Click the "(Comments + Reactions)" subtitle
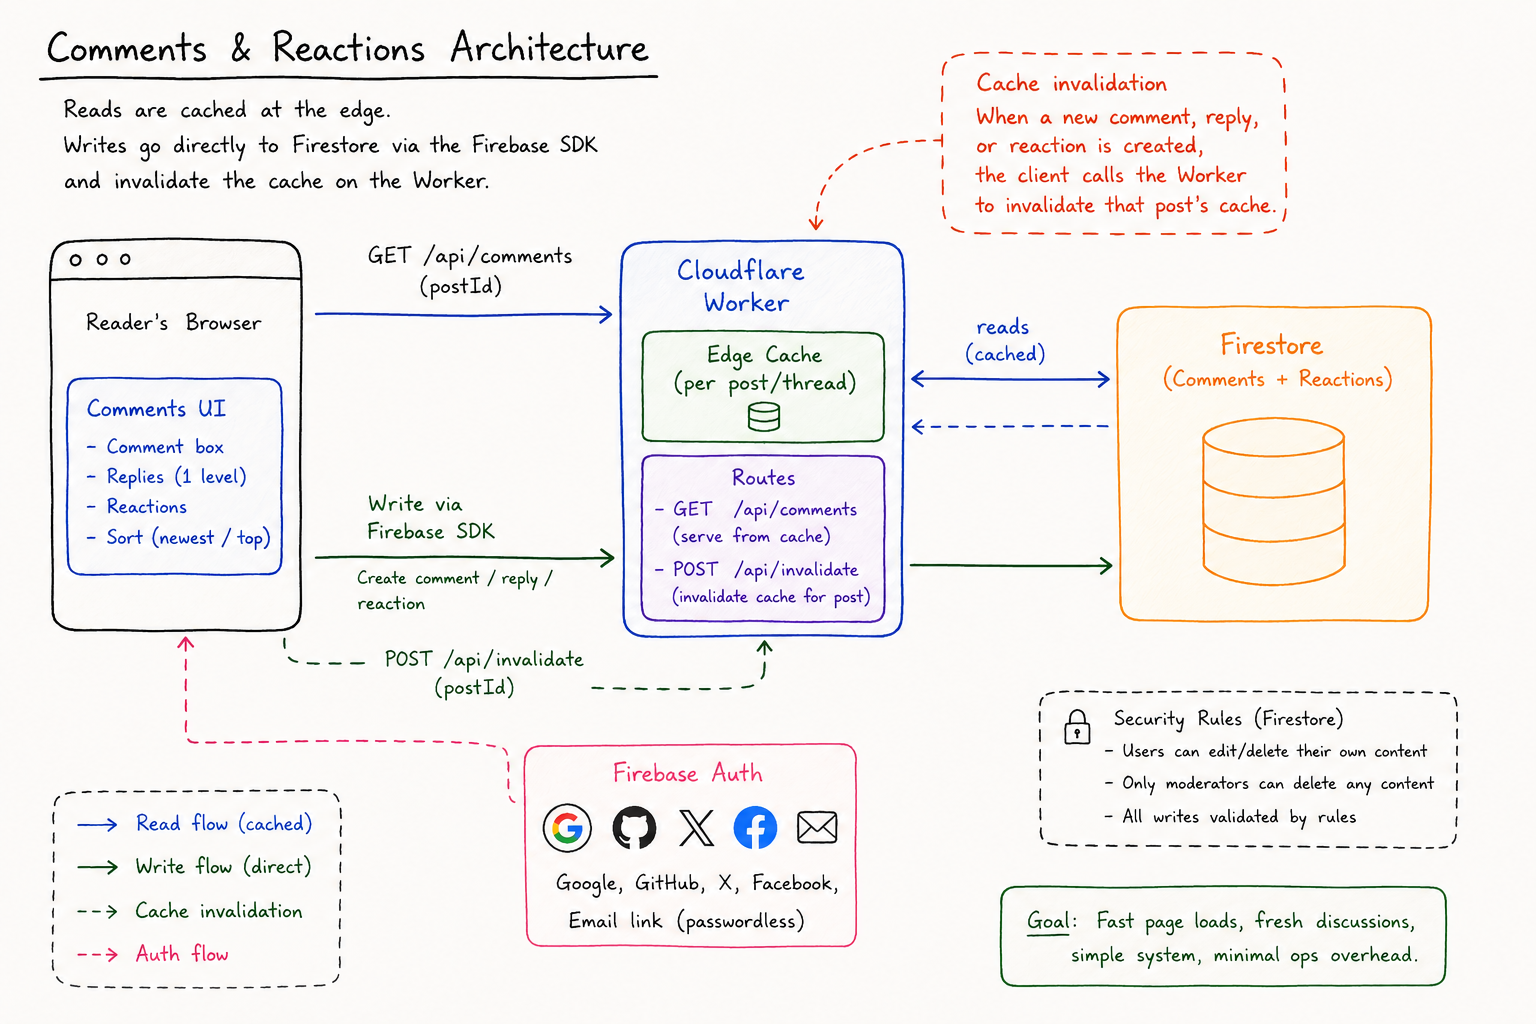This screenshot has width=1536, height=1024. click(x=1277, y=379)
